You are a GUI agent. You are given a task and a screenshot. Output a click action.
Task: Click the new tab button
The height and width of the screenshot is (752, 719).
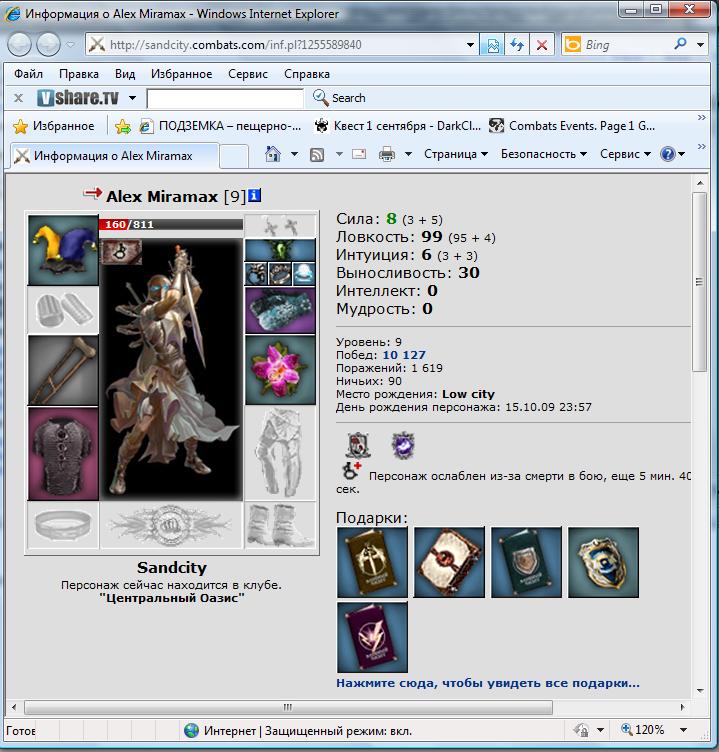pos(234,156)
